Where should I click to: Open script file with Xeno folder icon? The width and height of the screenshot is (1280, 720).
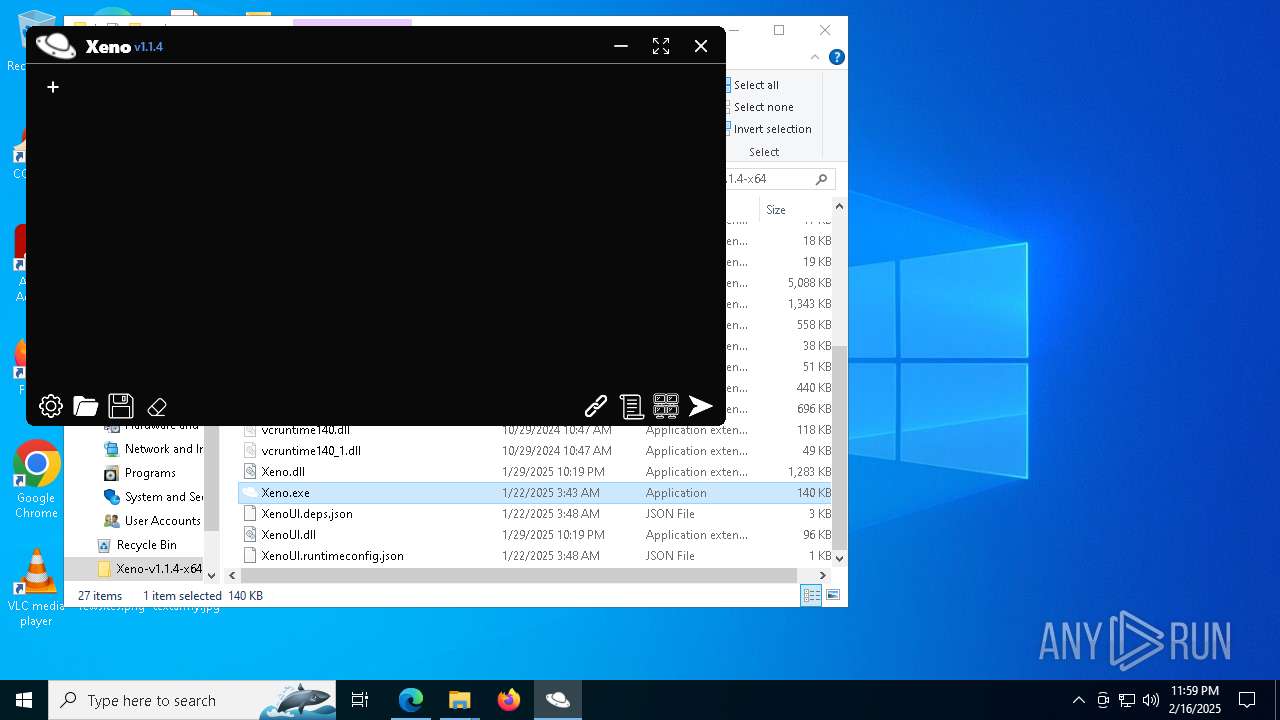pos(86,406)
